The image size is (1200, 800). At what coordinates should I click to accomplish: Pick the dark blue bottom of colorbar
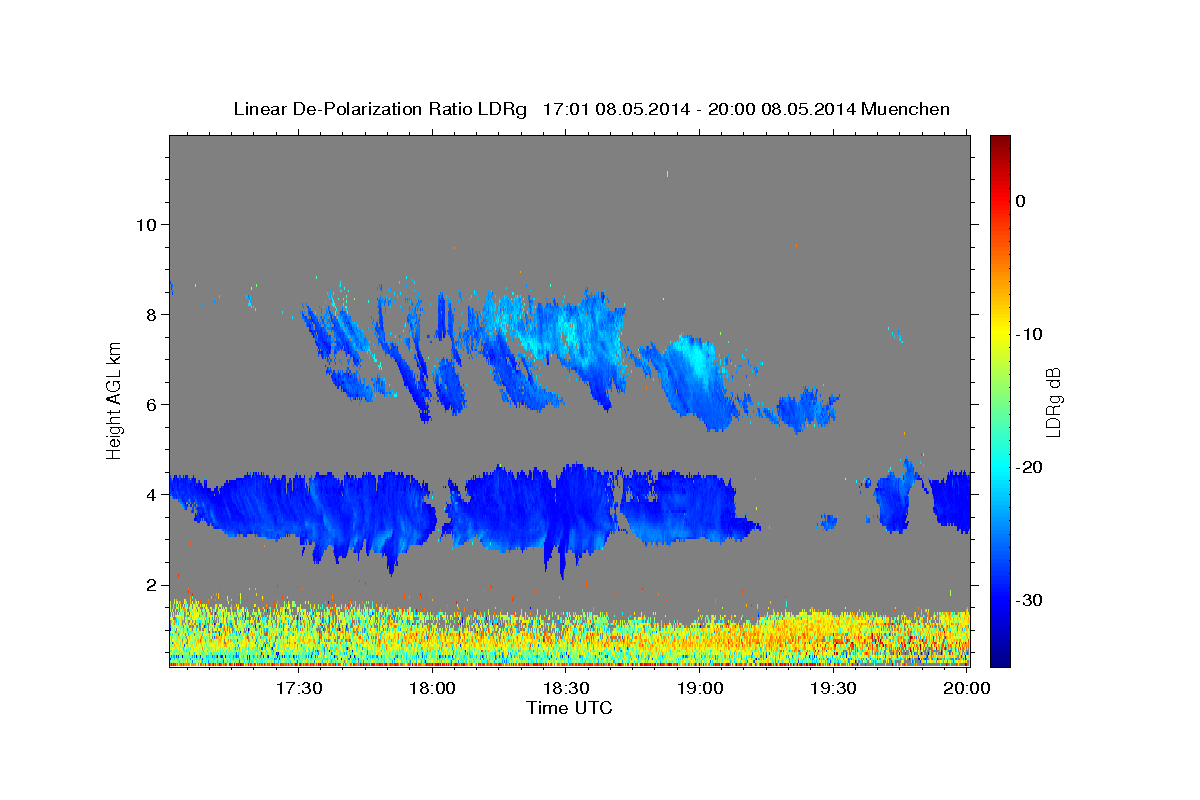(x=1000, y=657)
